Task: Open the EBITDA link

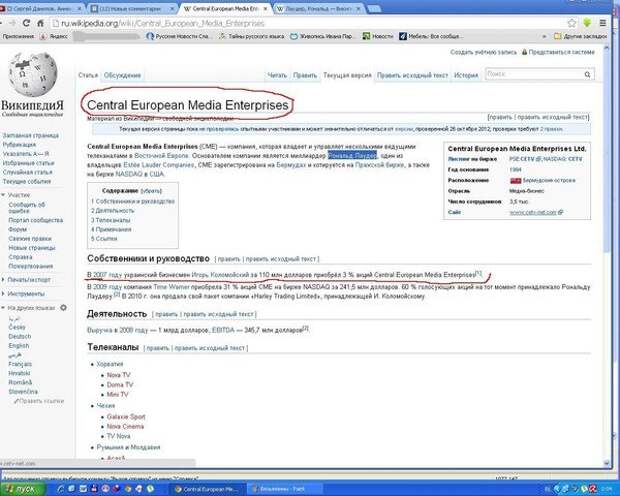Action: tap(223, 330)
